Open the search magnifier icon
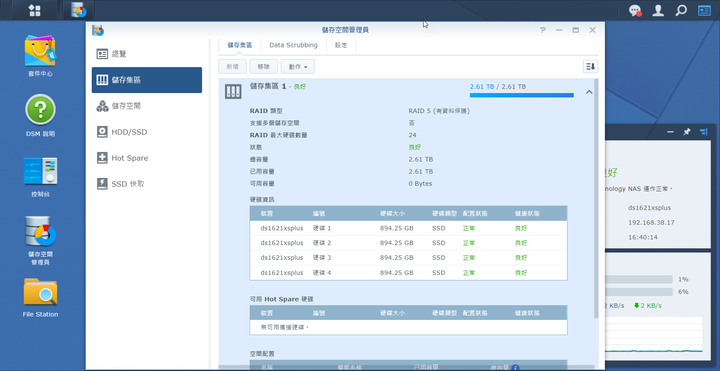Screen dimensions: 720x371 coord(681,11)
